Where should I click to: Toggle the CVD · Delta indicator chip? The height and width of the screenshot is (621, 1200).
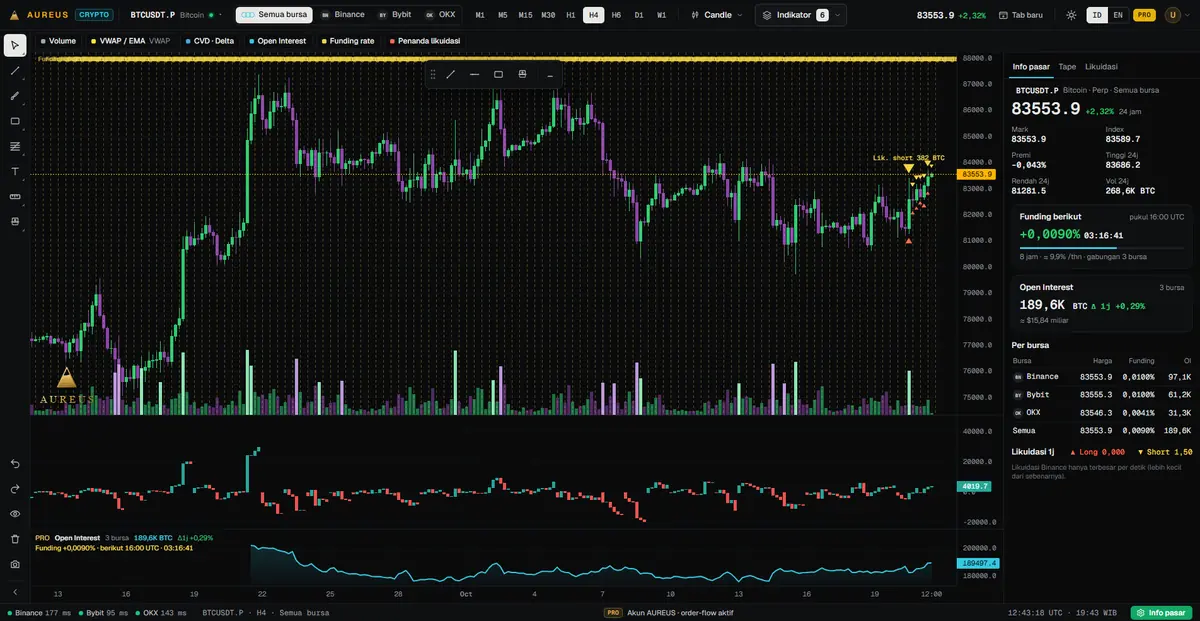[209, 41]
